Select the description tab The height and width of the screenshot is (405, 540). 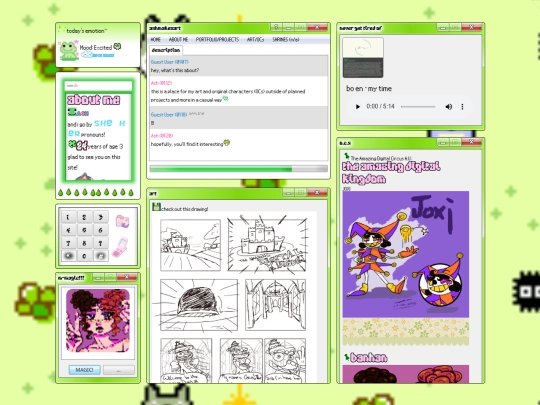pyautogui.click(x=166, y=50)
